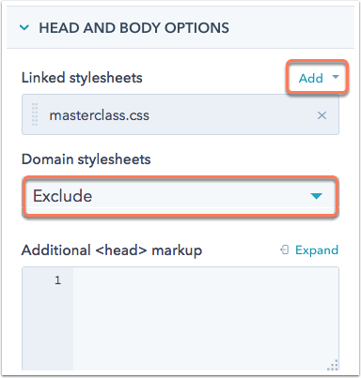The width and height of the screenshot is (361, 378).
Task: Collapse the Head and Body Options chevron
Action: (x=24, y=28)
